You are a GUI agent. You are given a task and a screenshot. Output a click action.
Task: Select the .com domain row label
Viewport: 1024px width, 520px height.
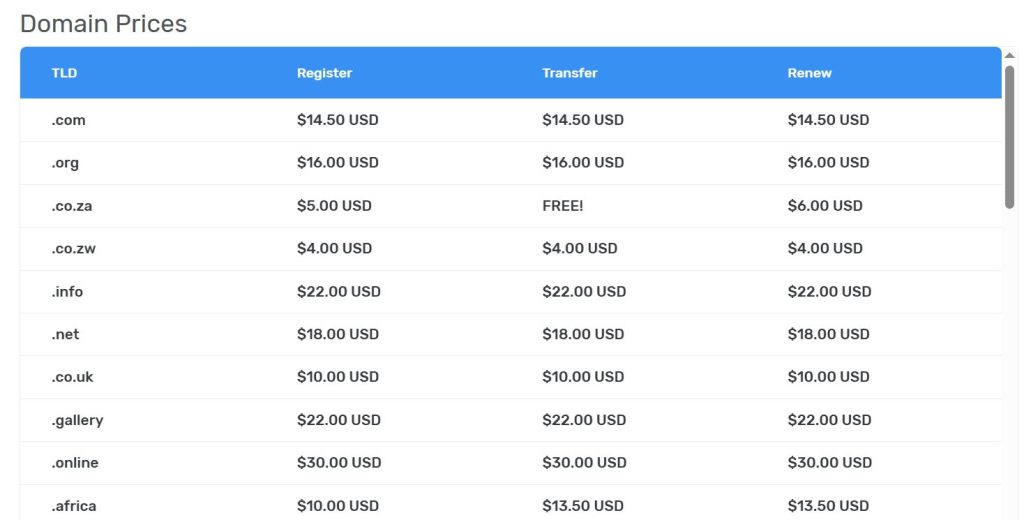click(69, 120)
